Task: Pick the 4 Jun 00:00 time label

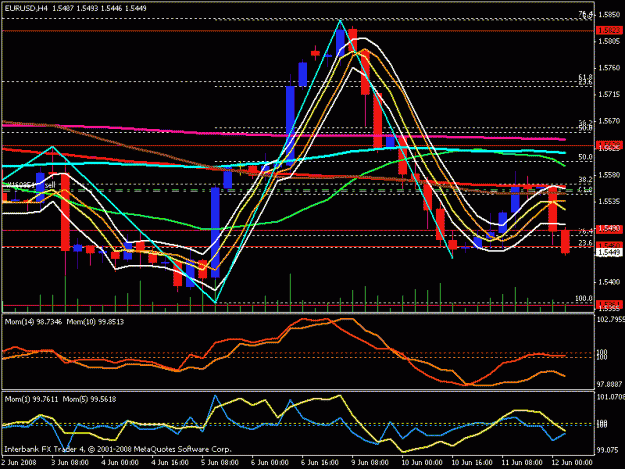Action: pyautogui.click(x=120, y=463)
